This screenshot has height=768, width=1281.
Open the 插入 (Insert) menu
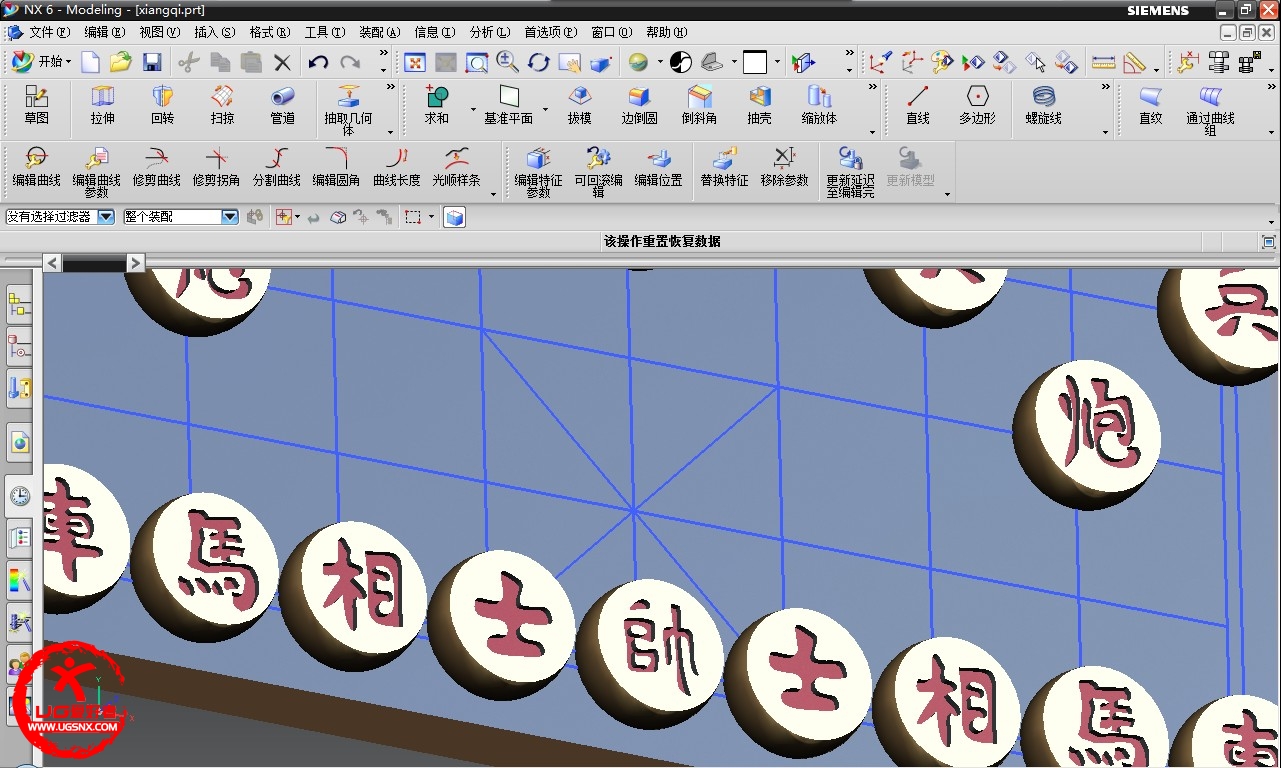[x=215, y=32]
